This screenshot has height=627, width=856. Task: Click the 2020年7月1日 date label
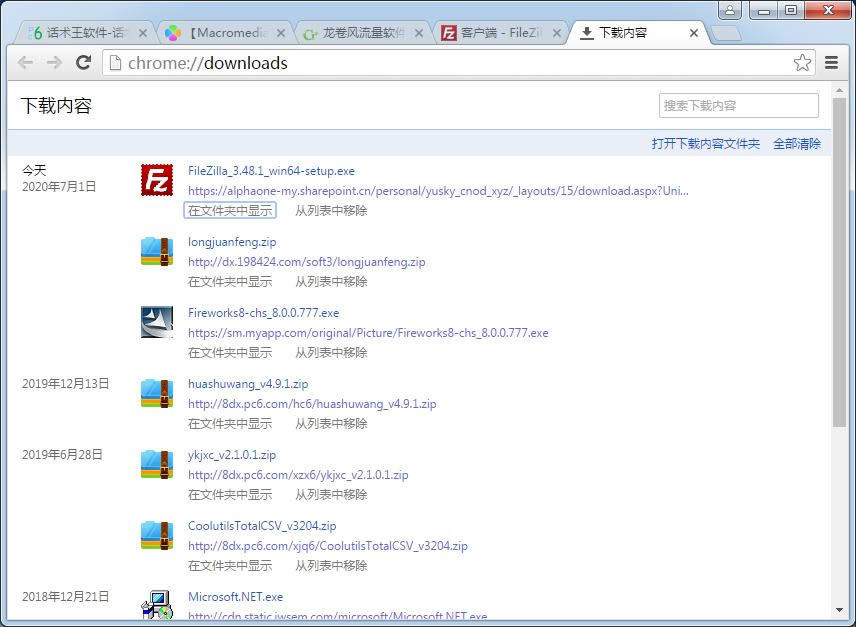point(59,187)
